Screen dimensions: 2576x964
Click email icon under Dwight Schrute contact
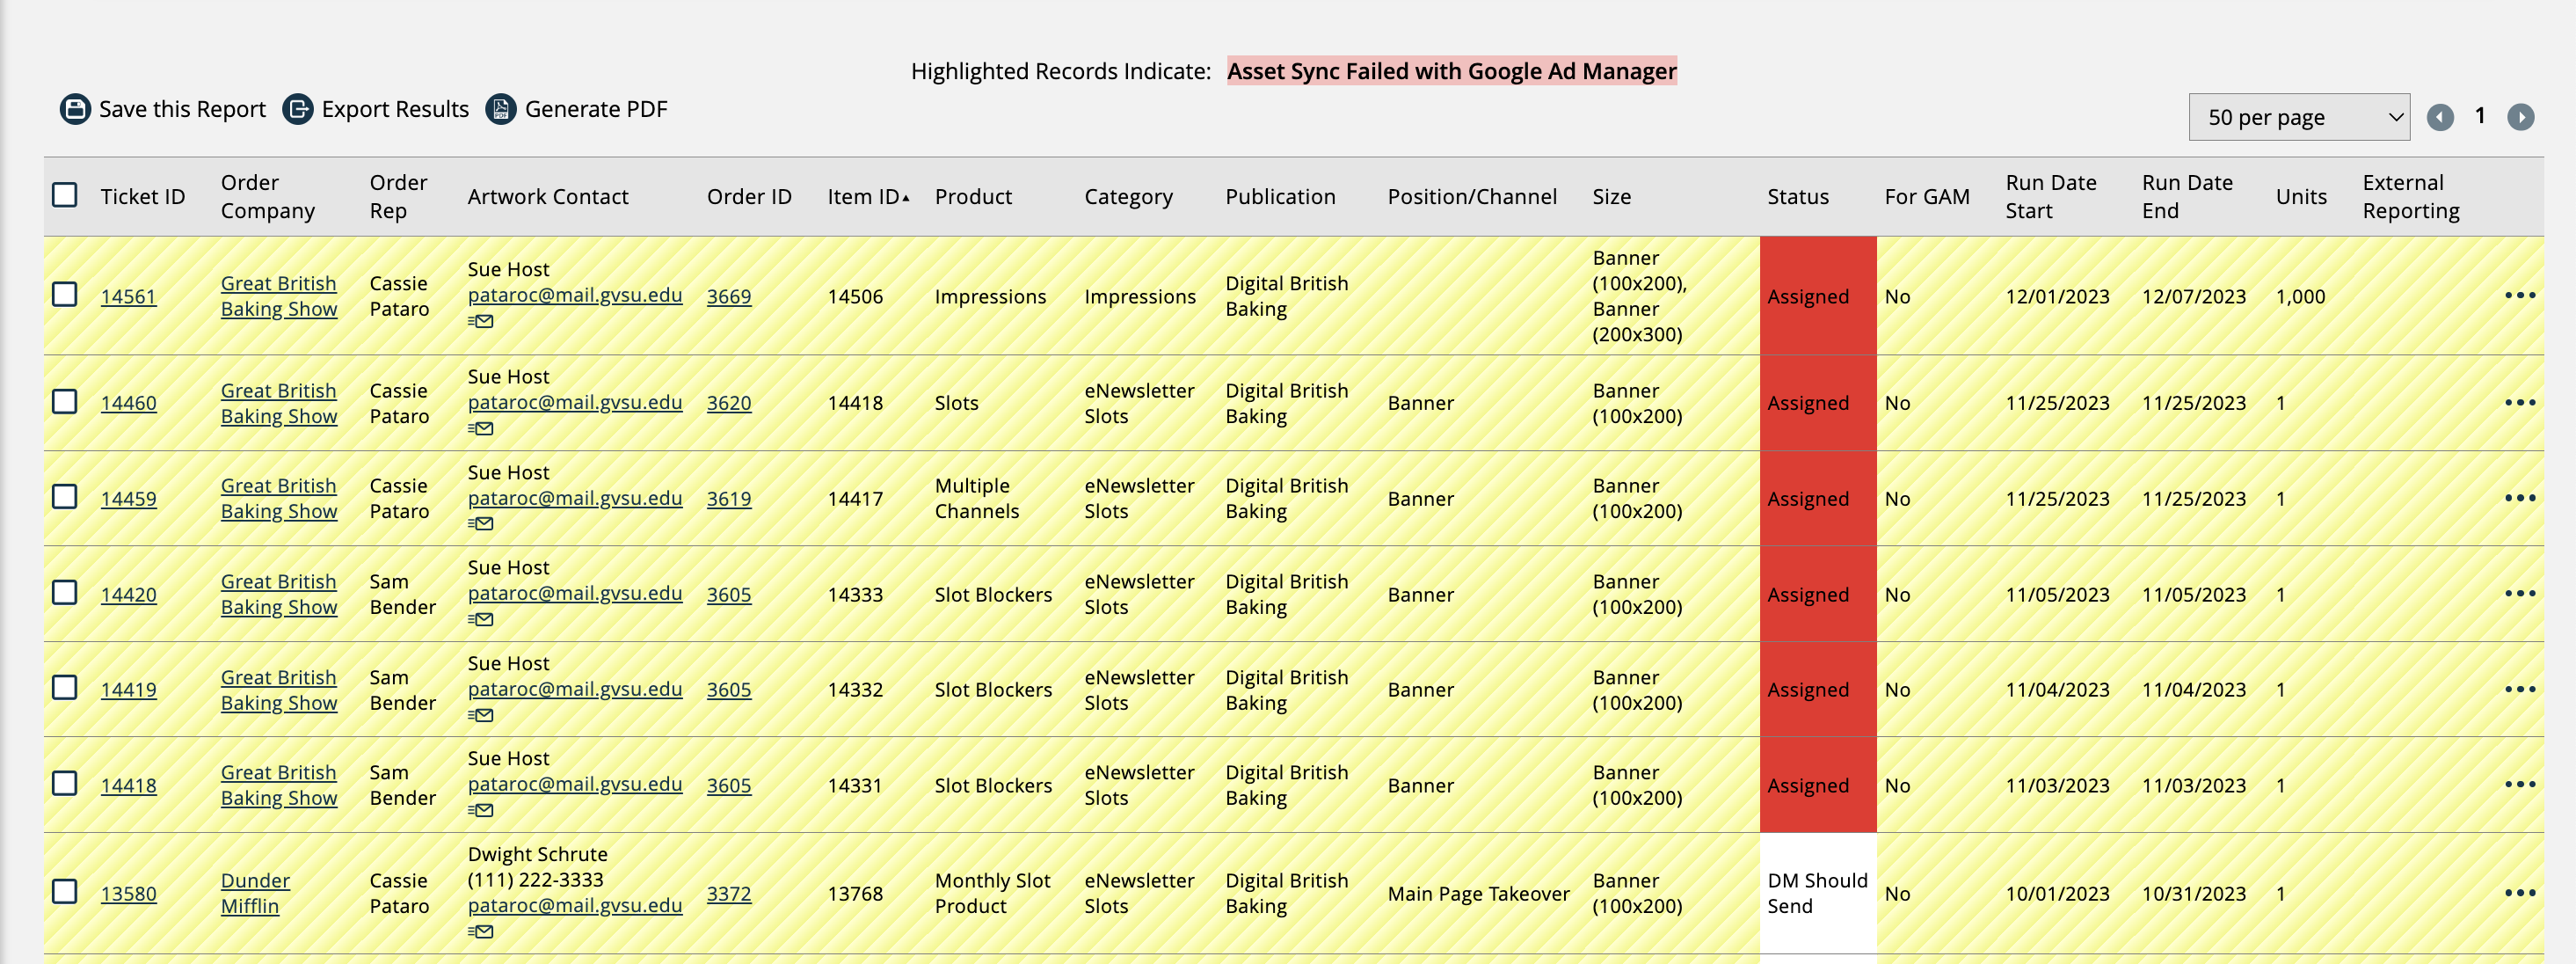pos(481,932)
